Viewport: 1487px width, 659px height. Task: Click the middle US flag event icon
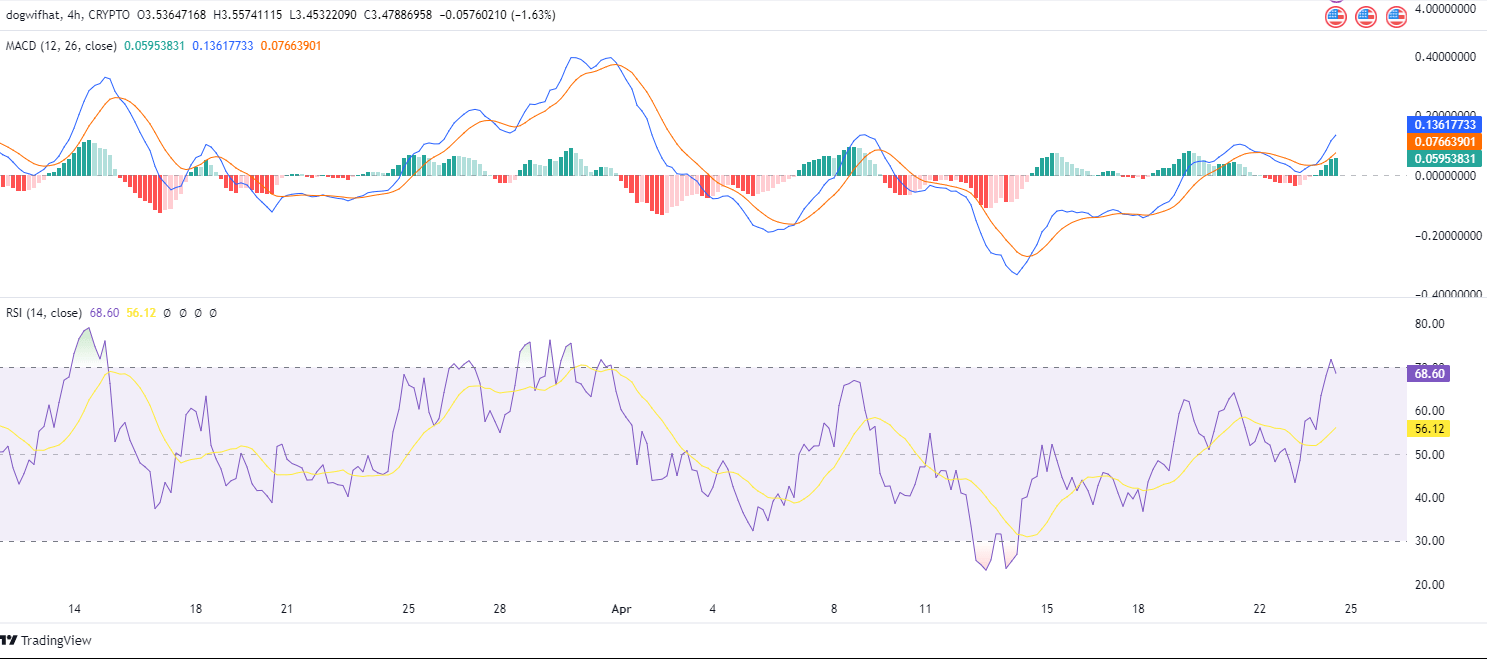1366,16
